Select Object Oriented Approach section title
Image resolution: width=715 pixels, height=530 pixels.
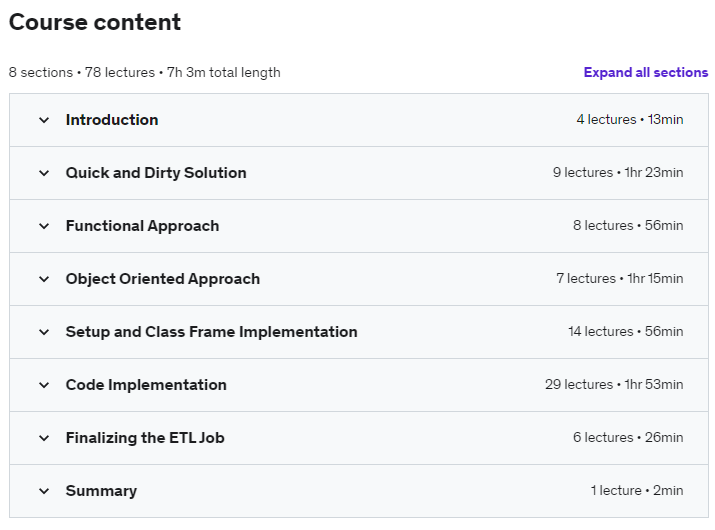(163, 279)
